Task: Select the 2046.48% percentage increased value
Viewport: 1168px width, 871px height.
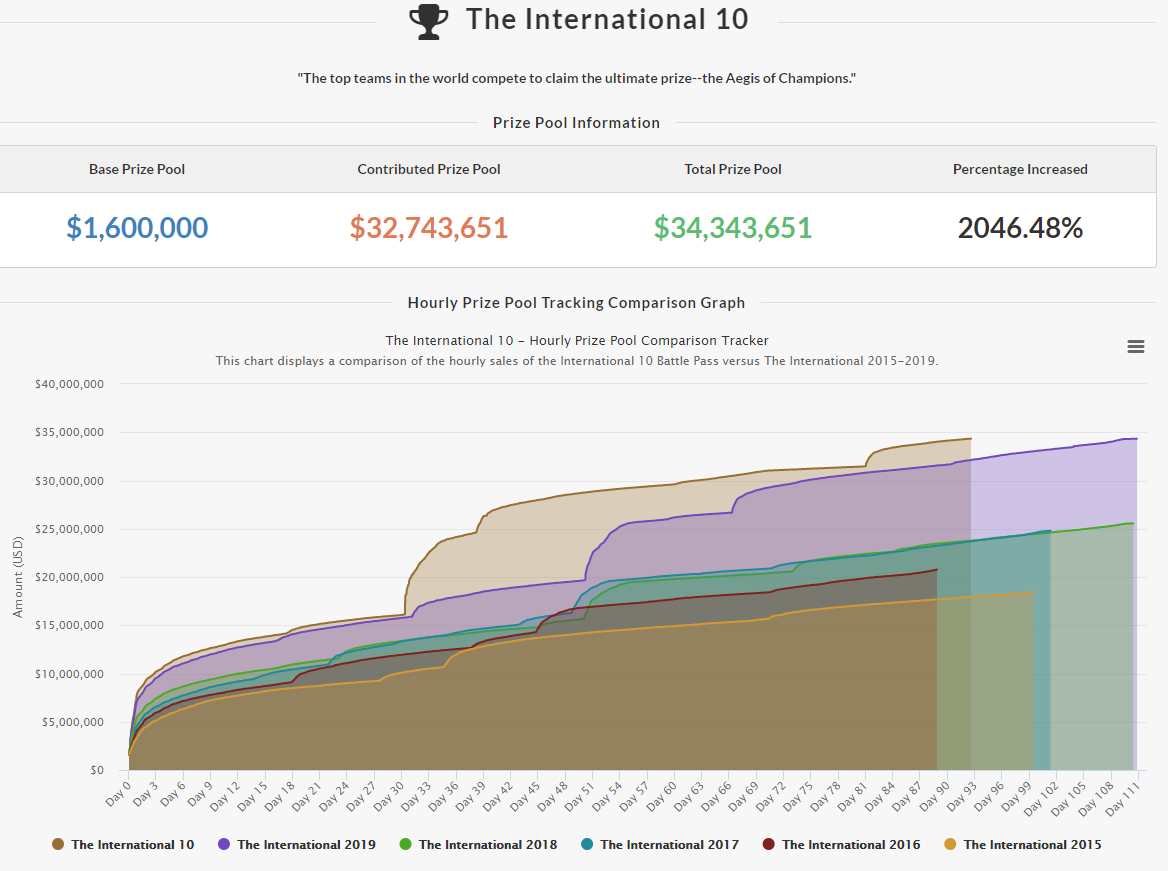Action: coord(1021,228)
